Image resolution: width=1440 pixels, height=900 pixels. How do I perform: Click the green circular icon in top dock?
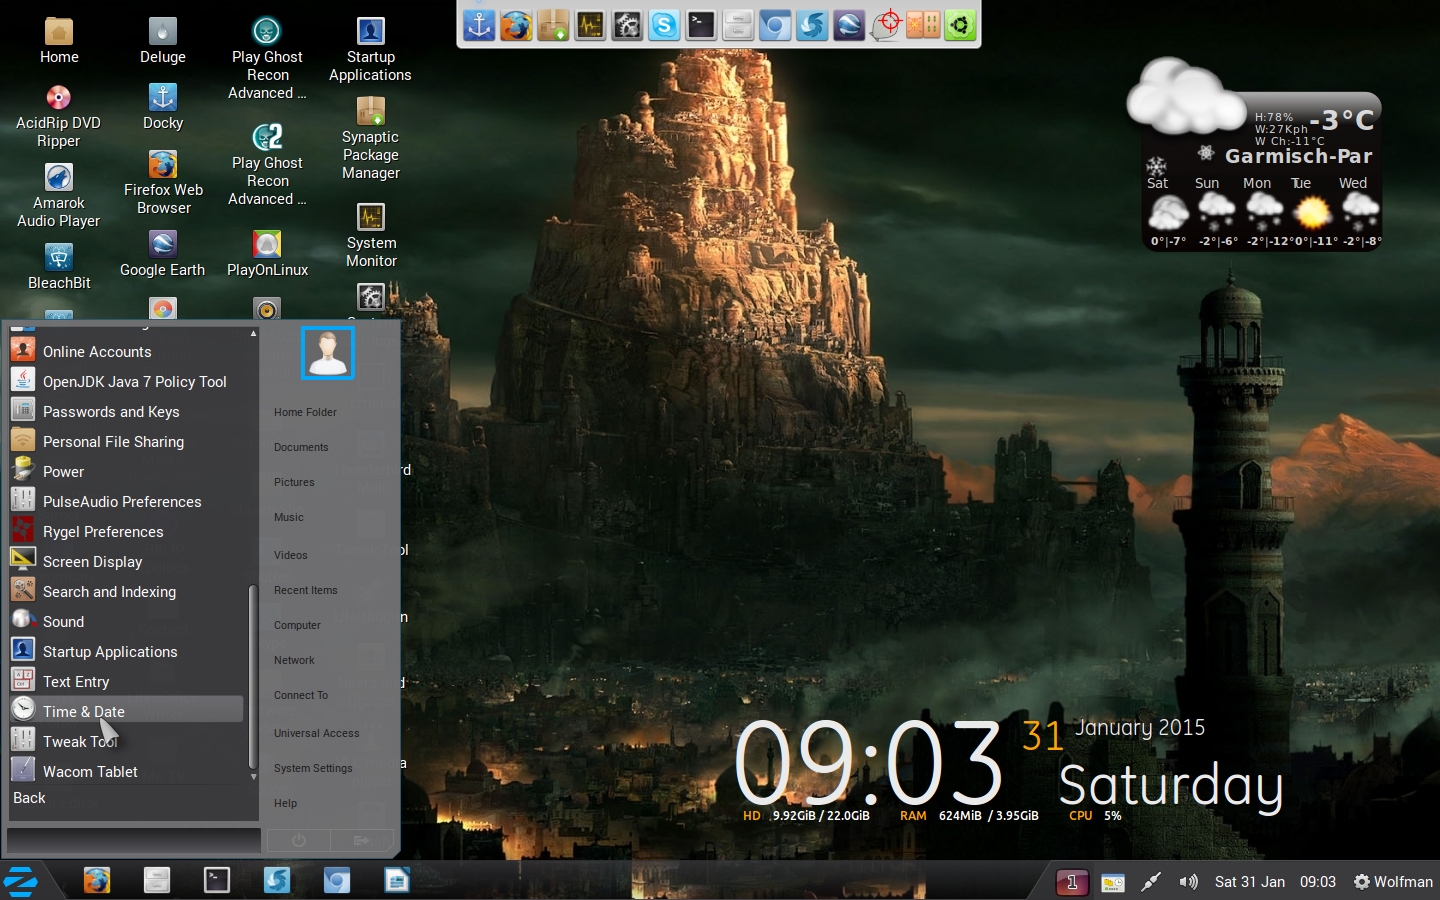tap(960, 25)
